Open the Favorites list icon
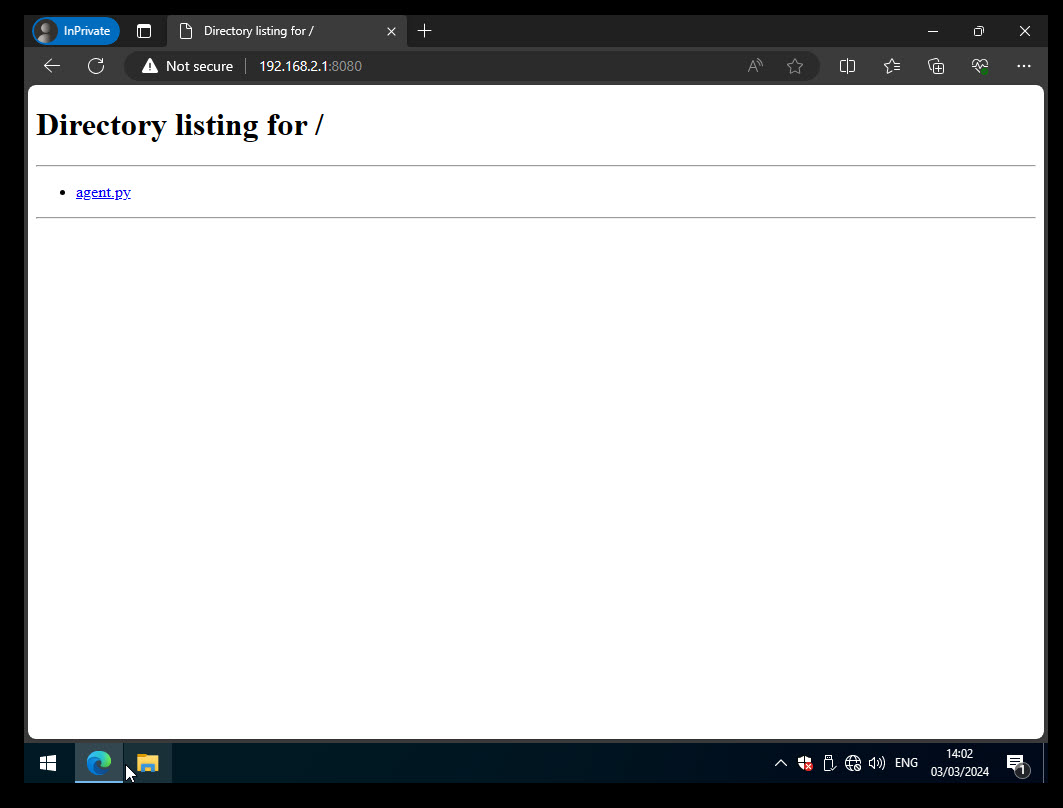This screenshot has width=1063, height=808. (x=892, y=66)
